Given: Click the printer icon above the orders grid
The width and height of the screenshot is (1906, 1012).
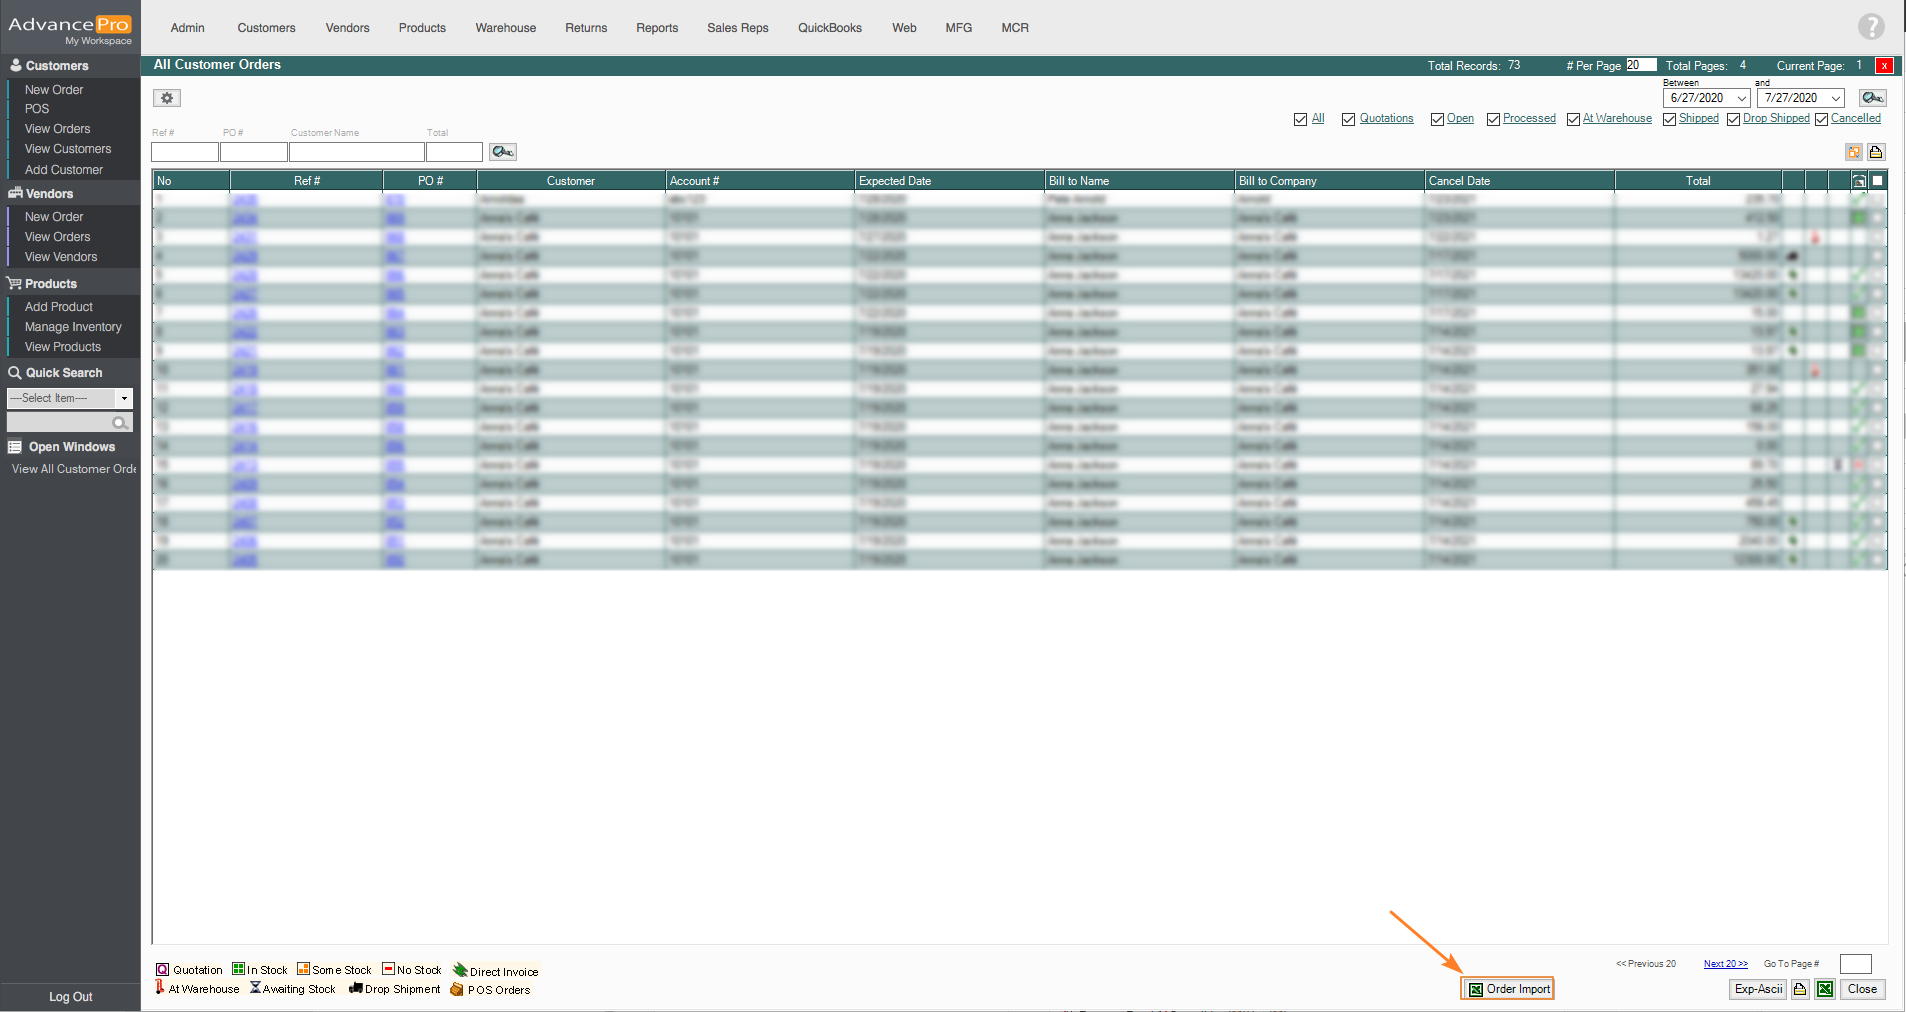Looking at the screenshot, I should tap(1876, 152).
